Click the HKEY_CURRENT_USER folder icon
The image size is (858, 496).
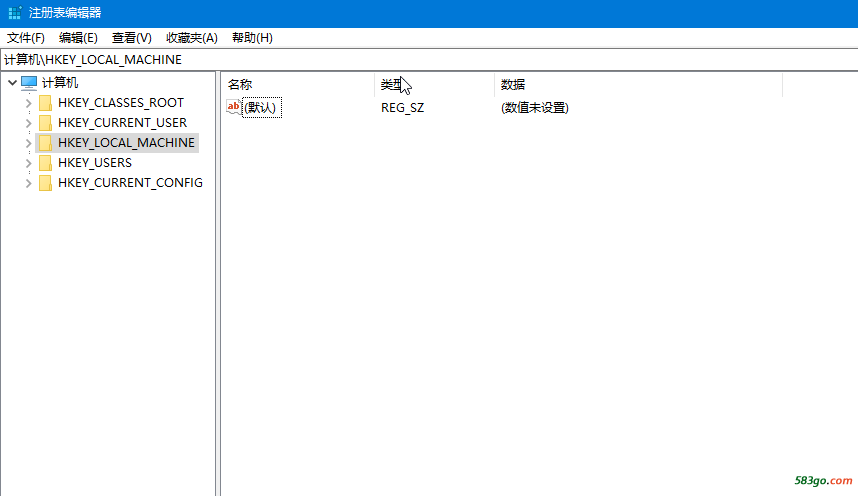coord(45,123)
